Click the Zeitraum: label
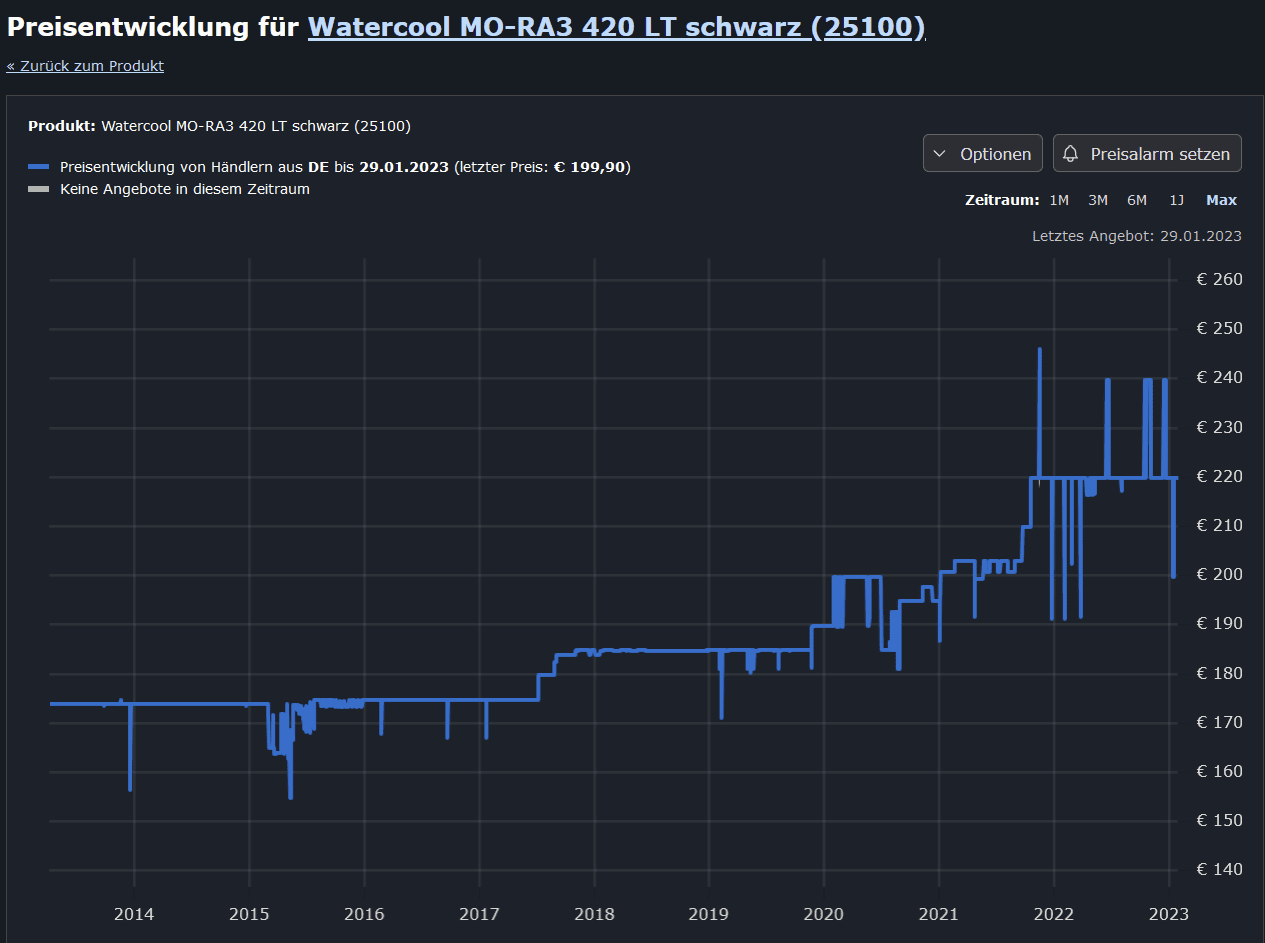 [1002, 200]
